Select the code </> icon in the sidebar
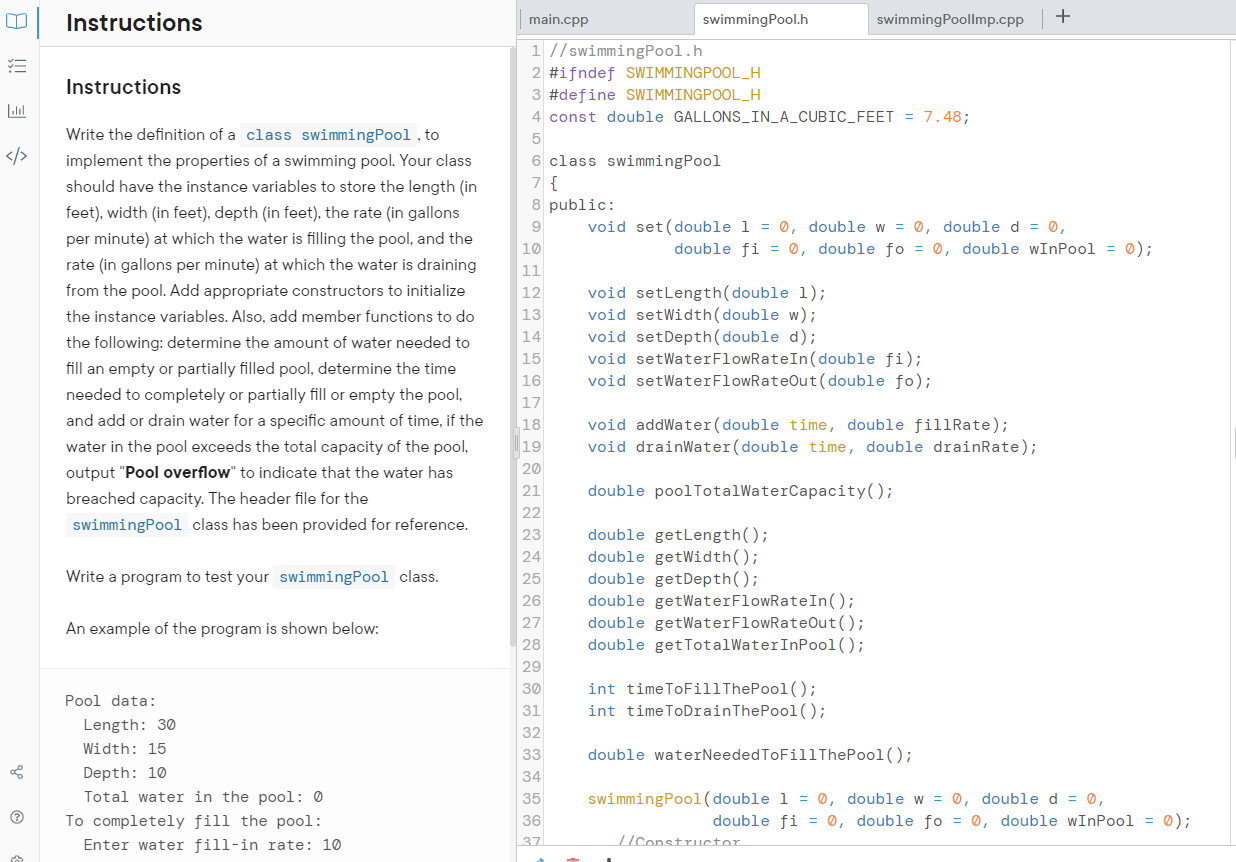This screenshot has height=862, width=1236. click(16, 155)
